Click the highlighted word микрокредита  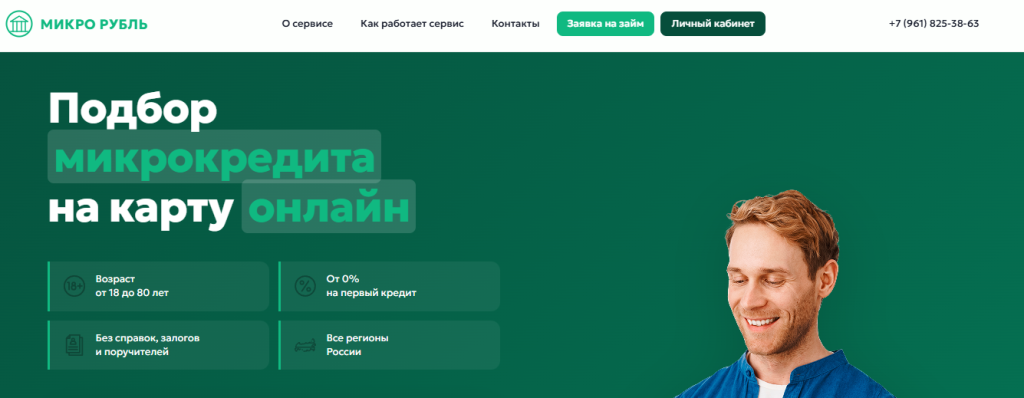[x=214, y=157]
